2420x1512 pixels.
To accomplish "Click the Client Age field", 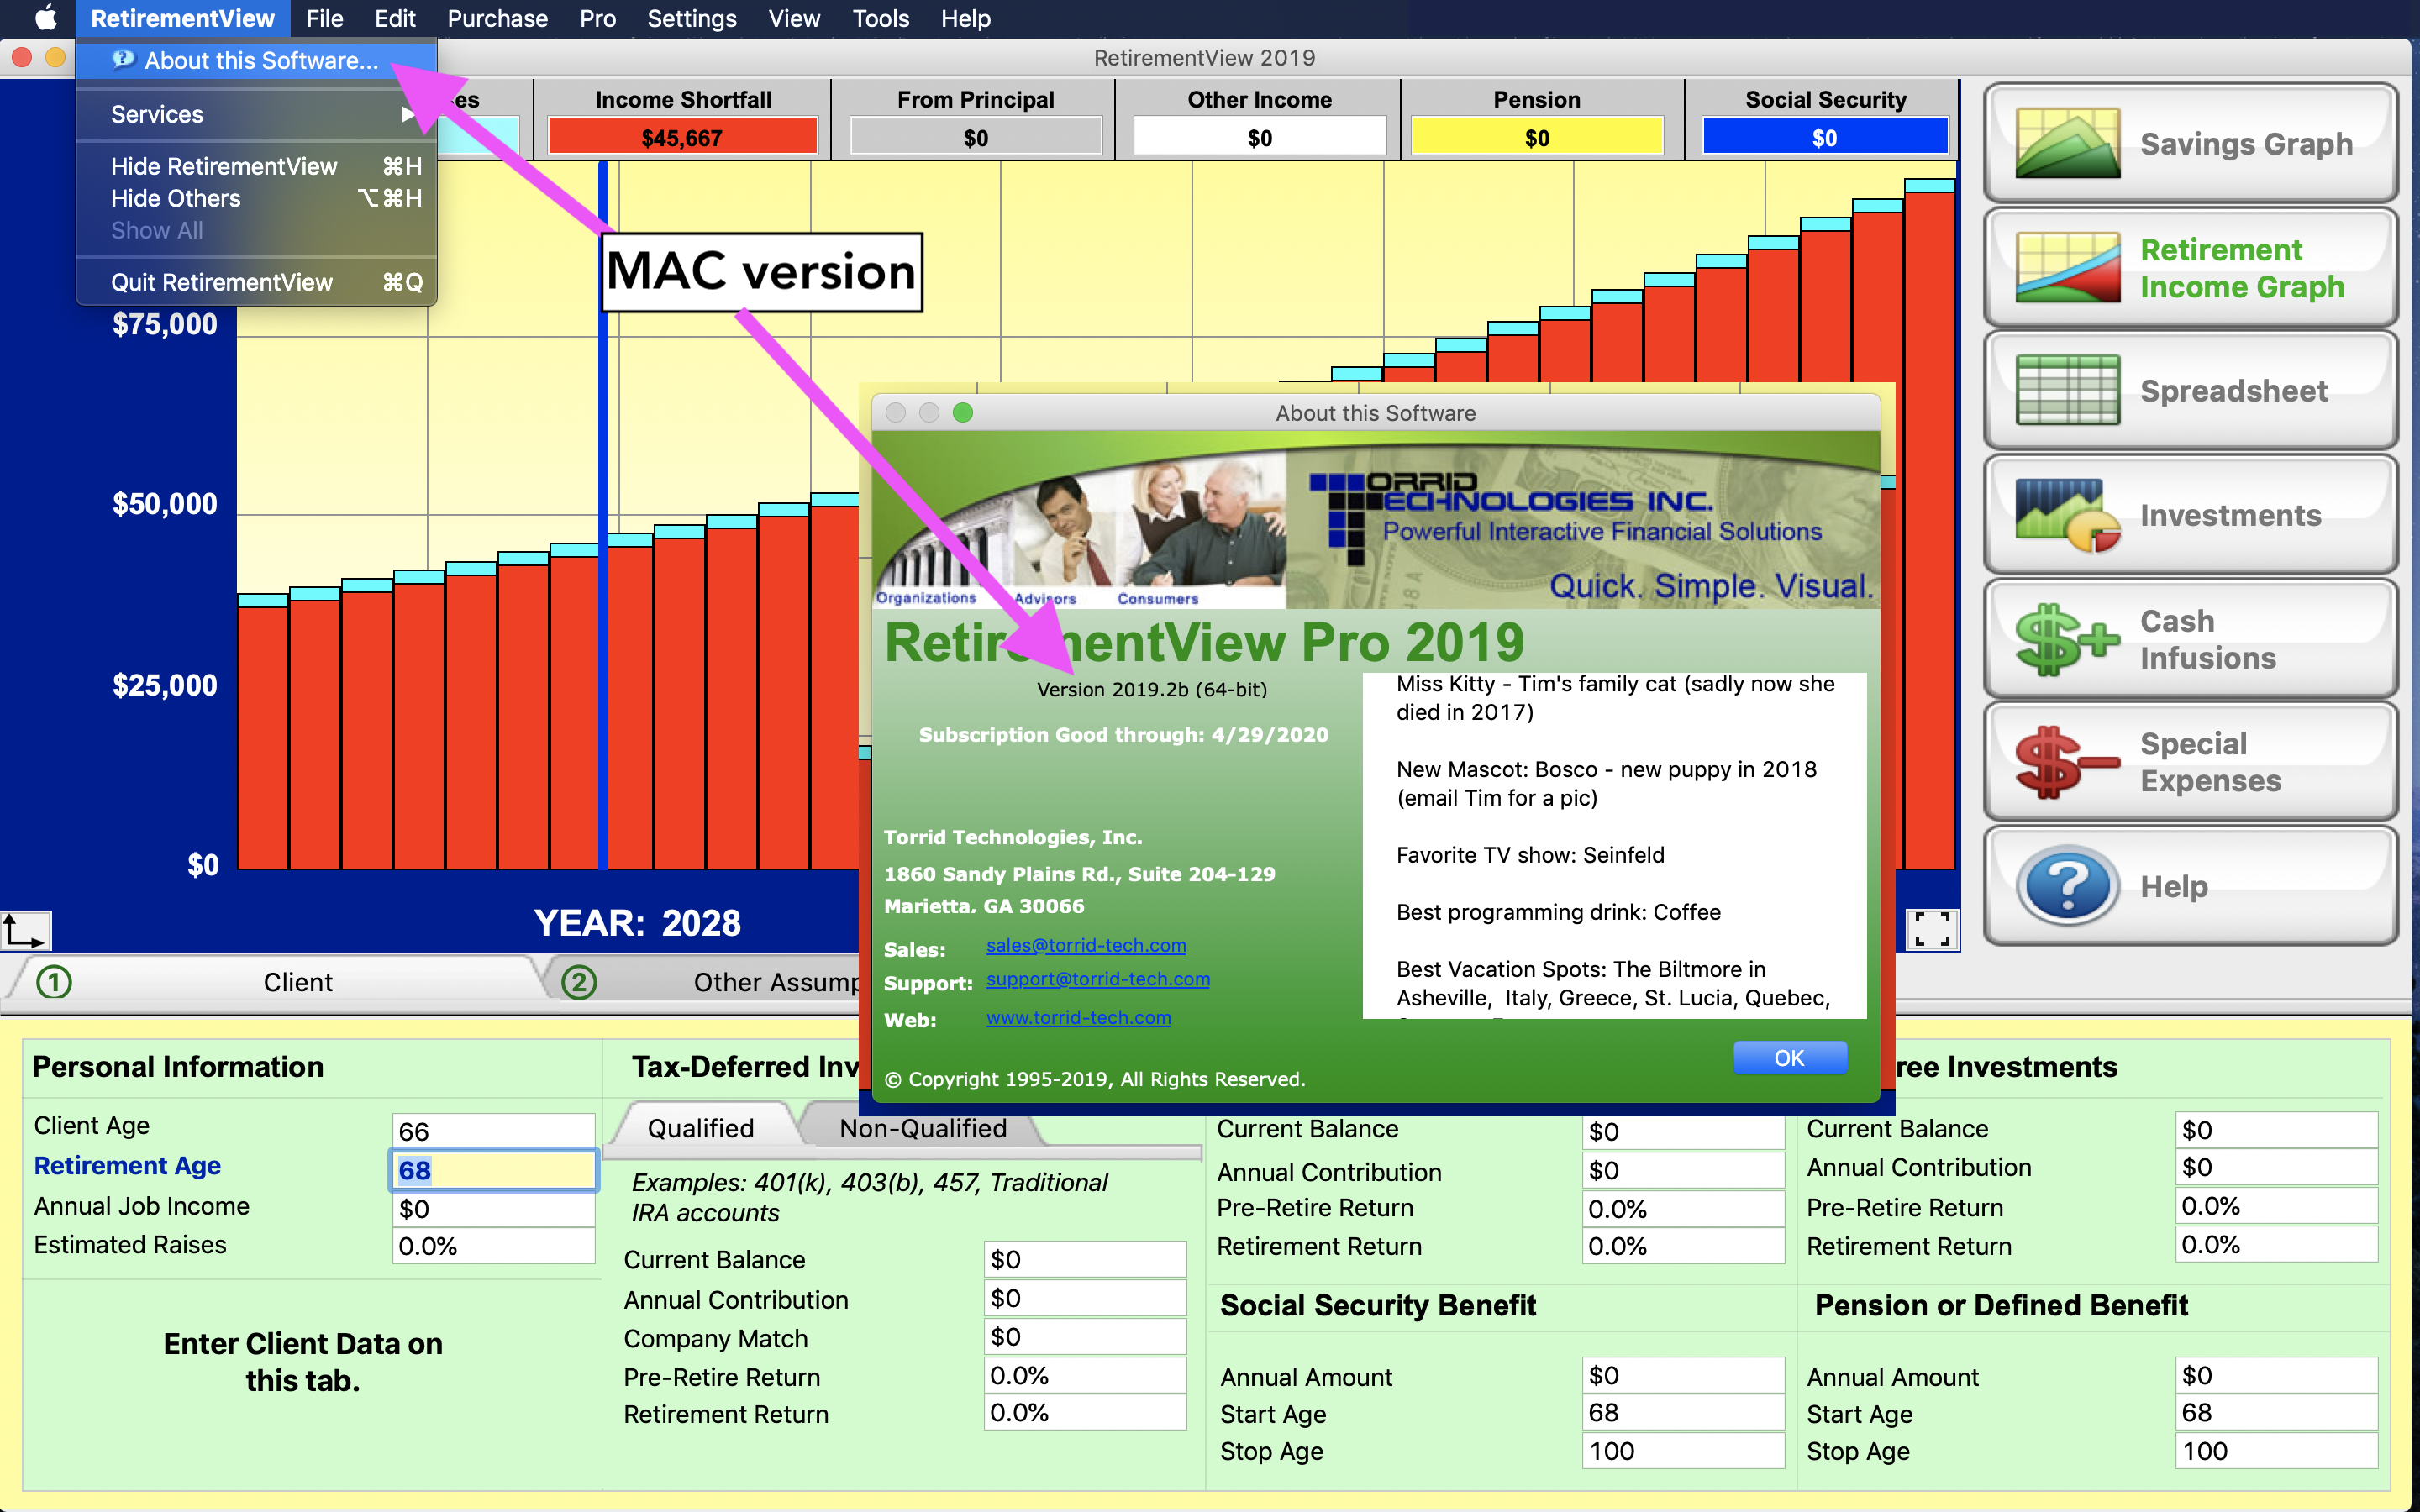I will pos(493,1131).
